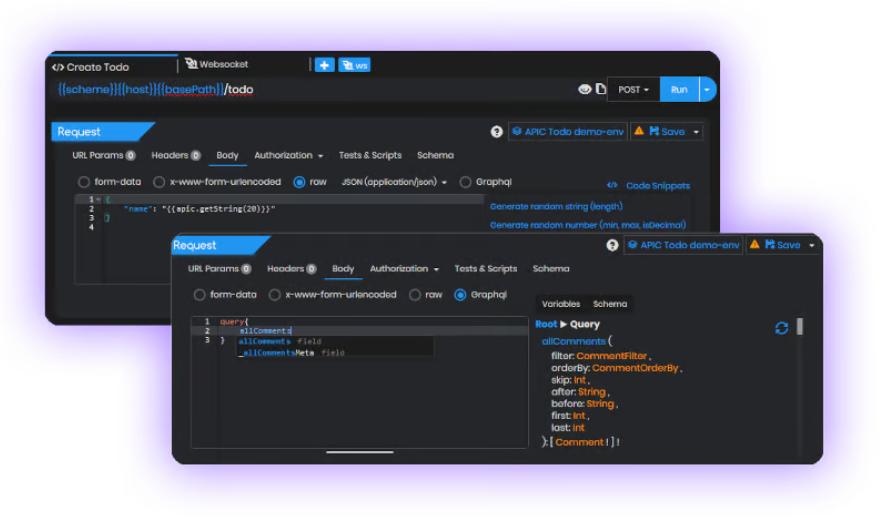Click help question mark icon in upper panel
The width and height of the screenshot is (892, 529).
[x=496, y=131]
